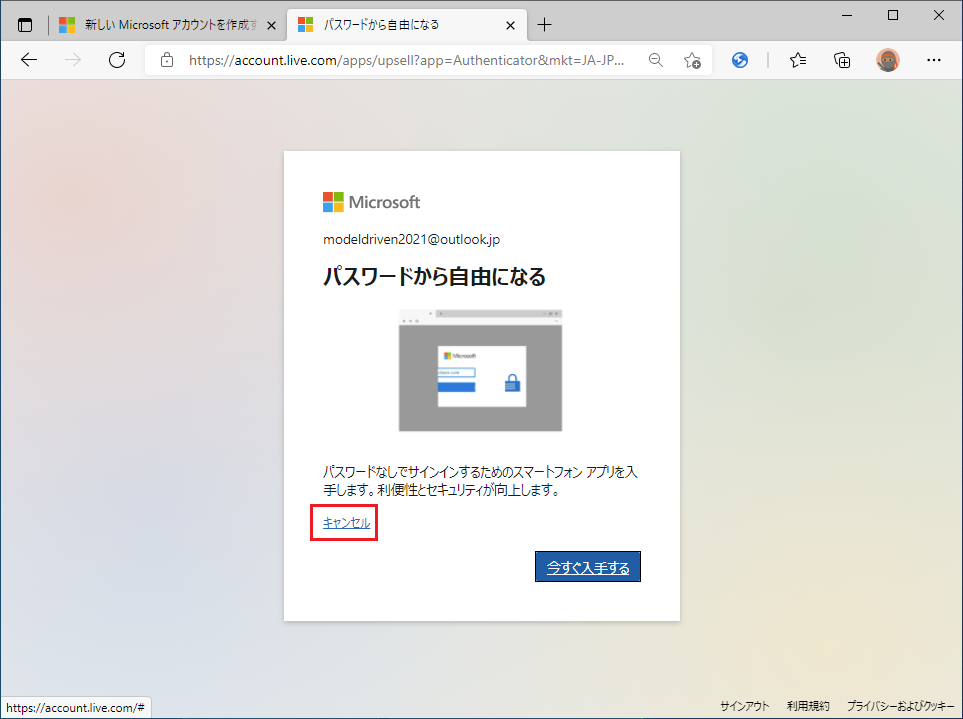Click the password-free sign-in illustration

(480, 370)
